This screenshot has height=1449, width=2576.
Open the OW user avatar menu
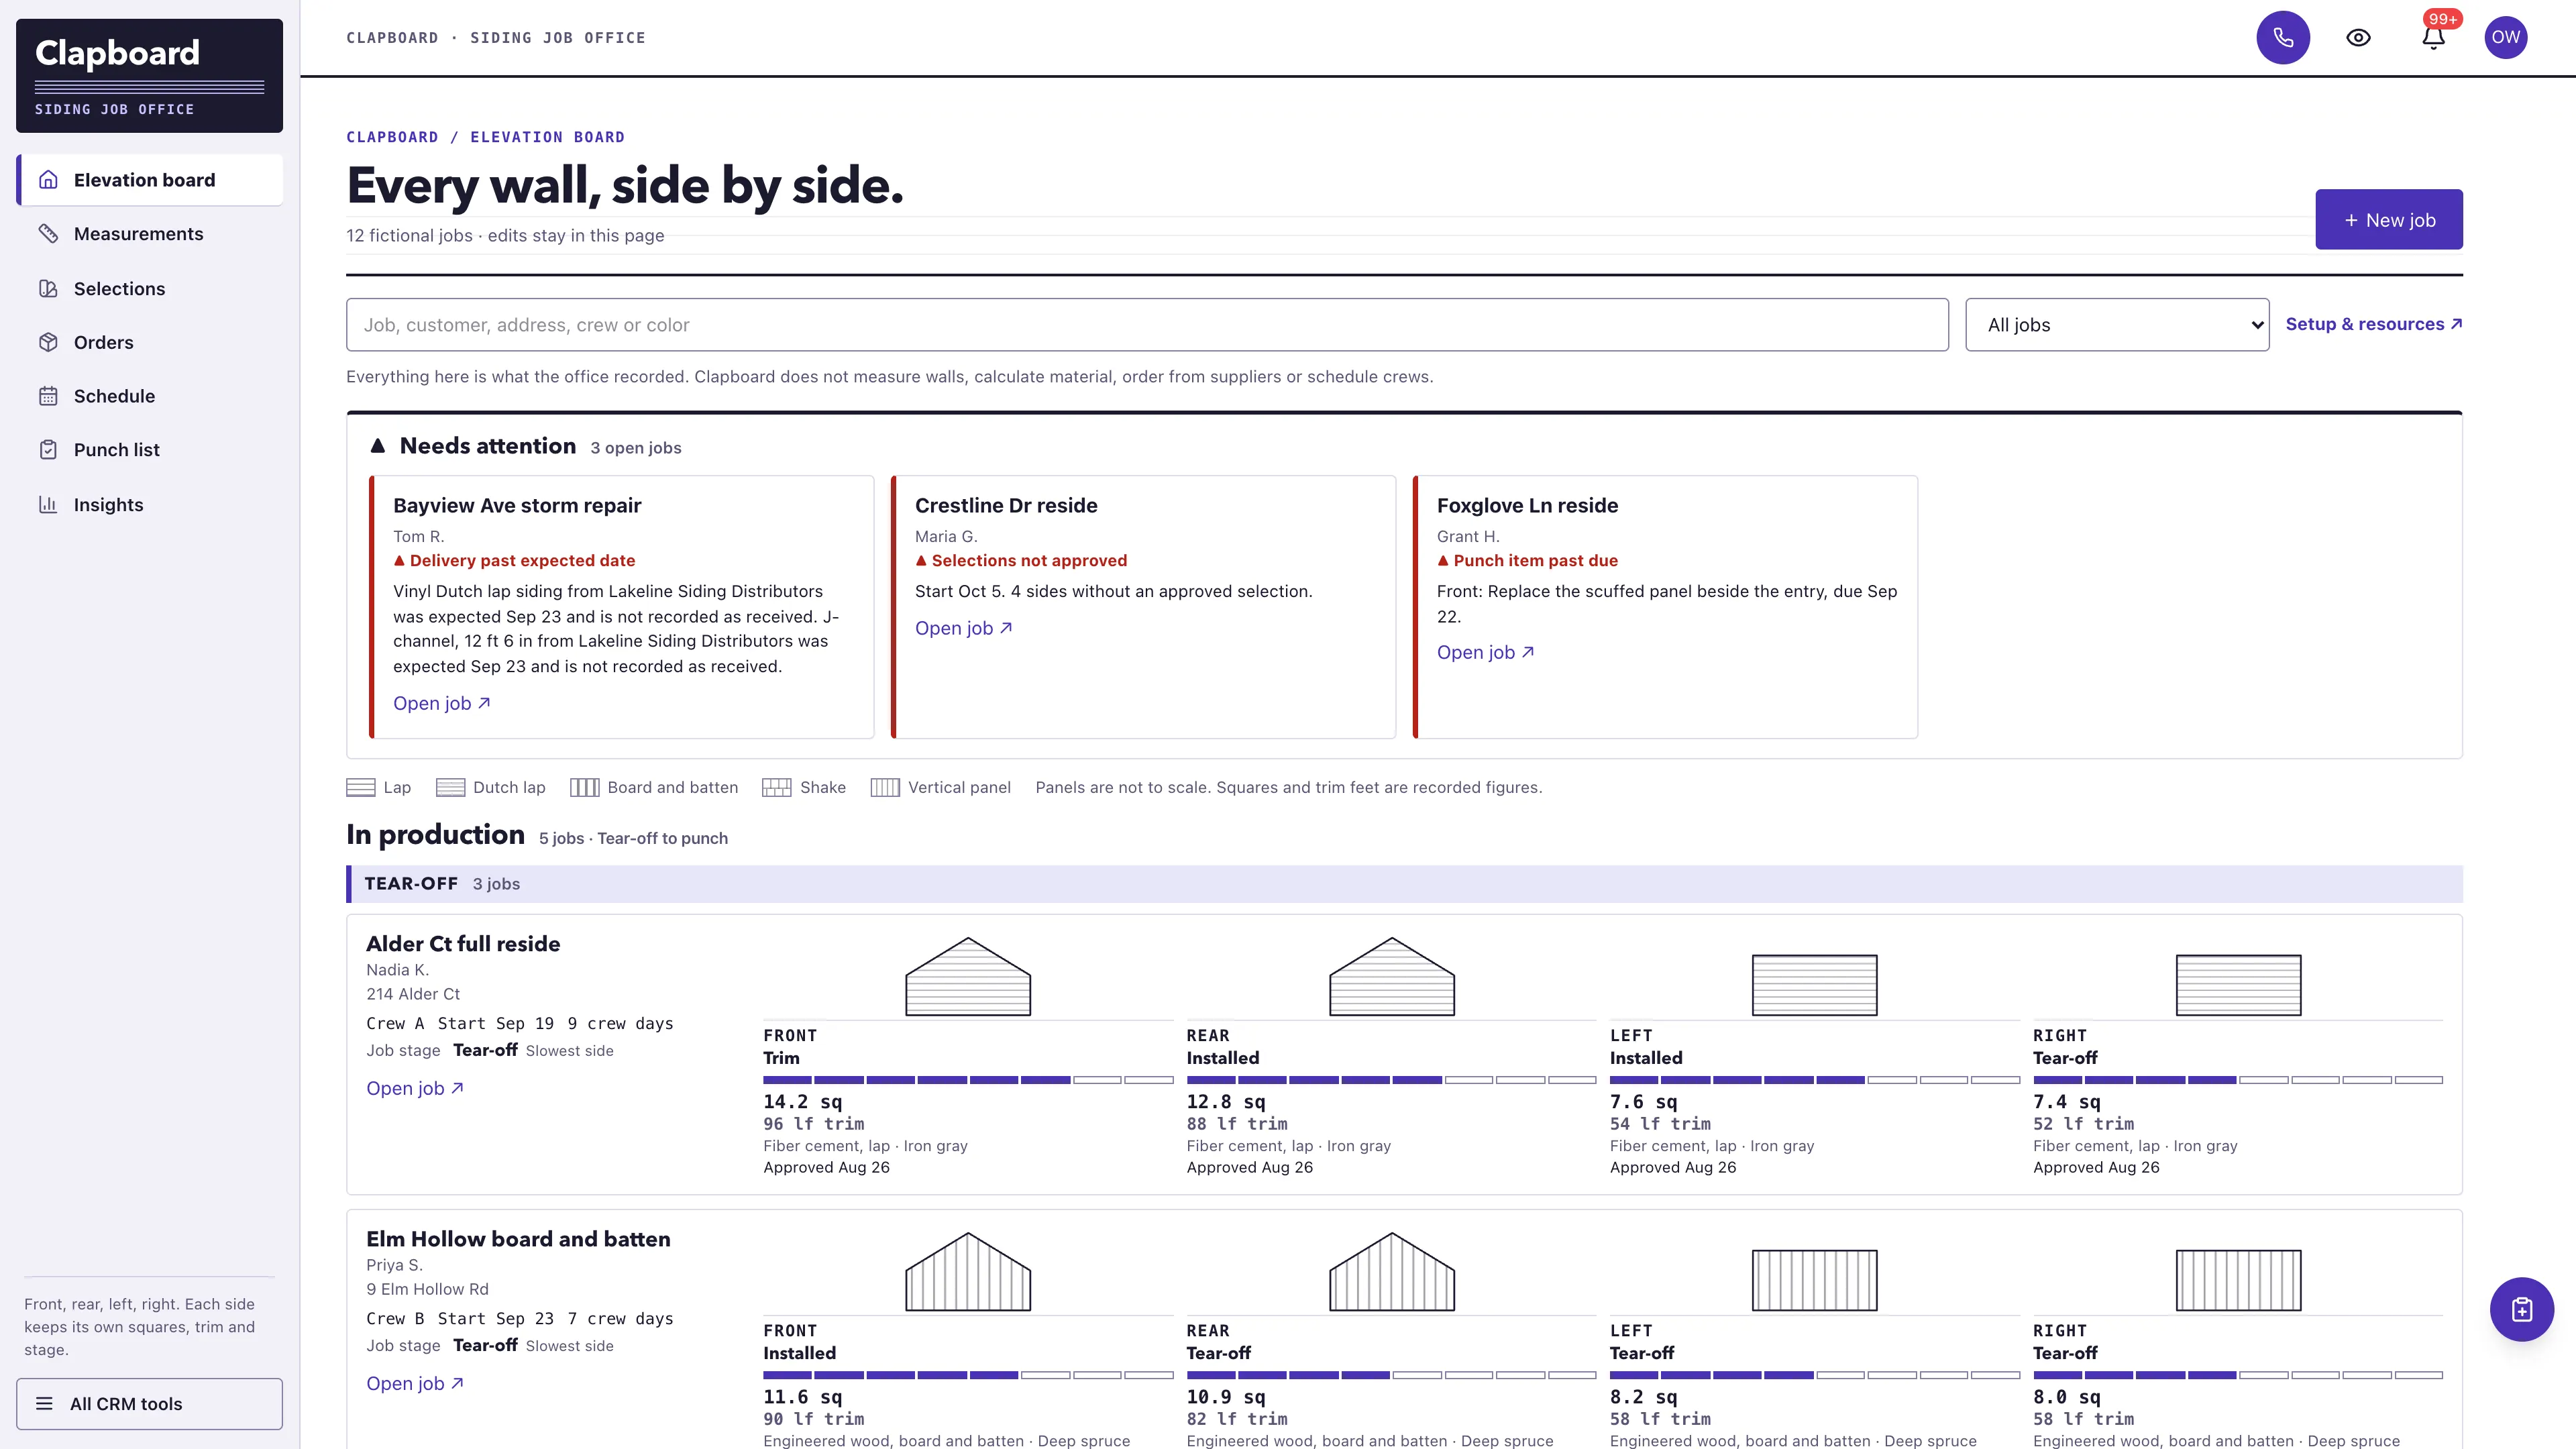pyautogui.click(x=2505, y=38)
